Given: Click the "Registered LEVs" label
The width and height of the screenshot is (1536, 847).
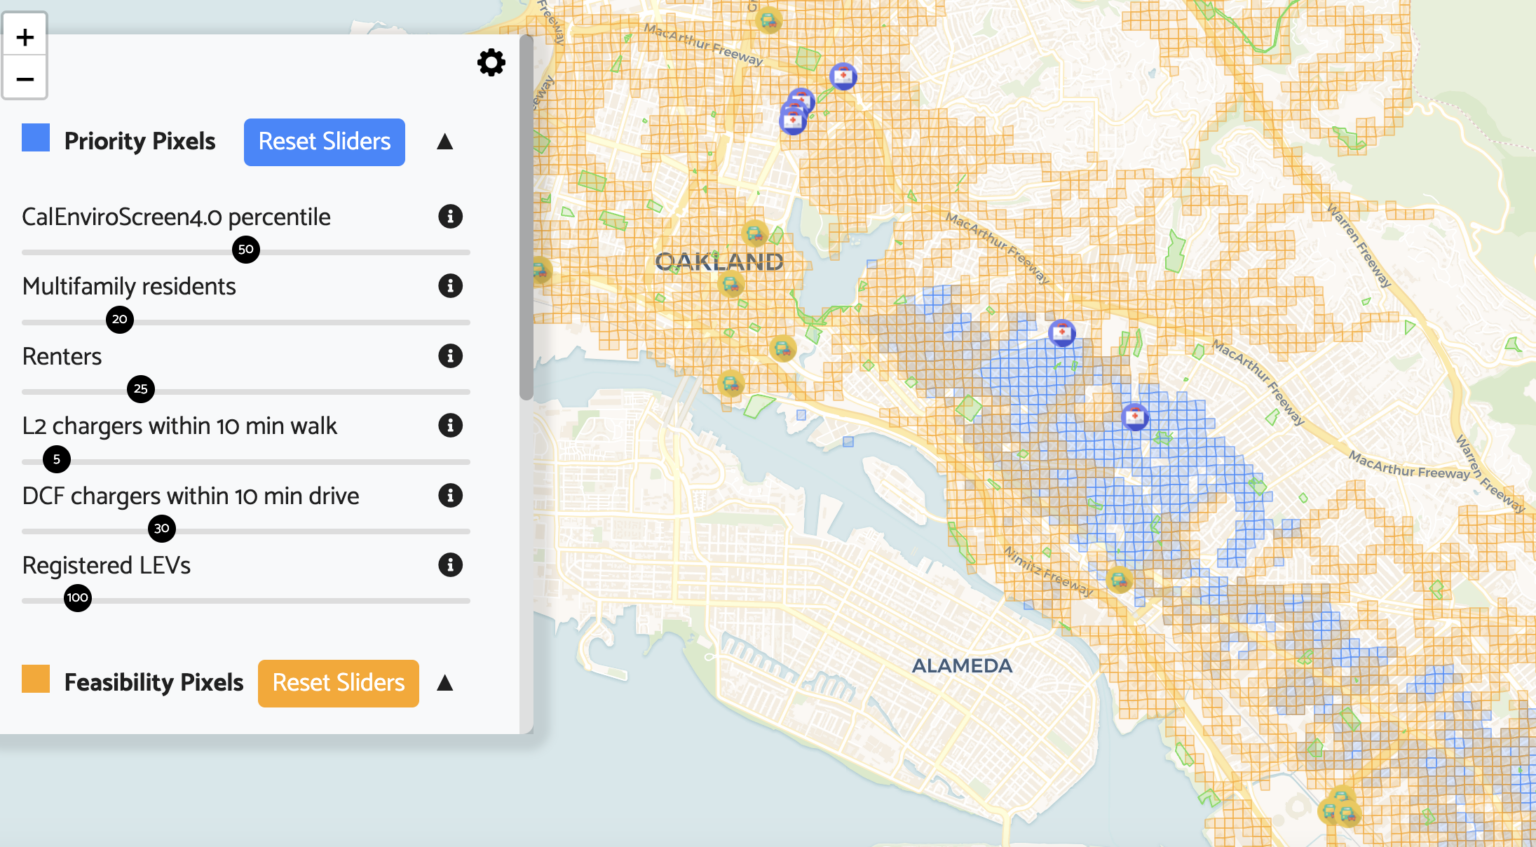Looking at the screenshot, I should [106, 565].
